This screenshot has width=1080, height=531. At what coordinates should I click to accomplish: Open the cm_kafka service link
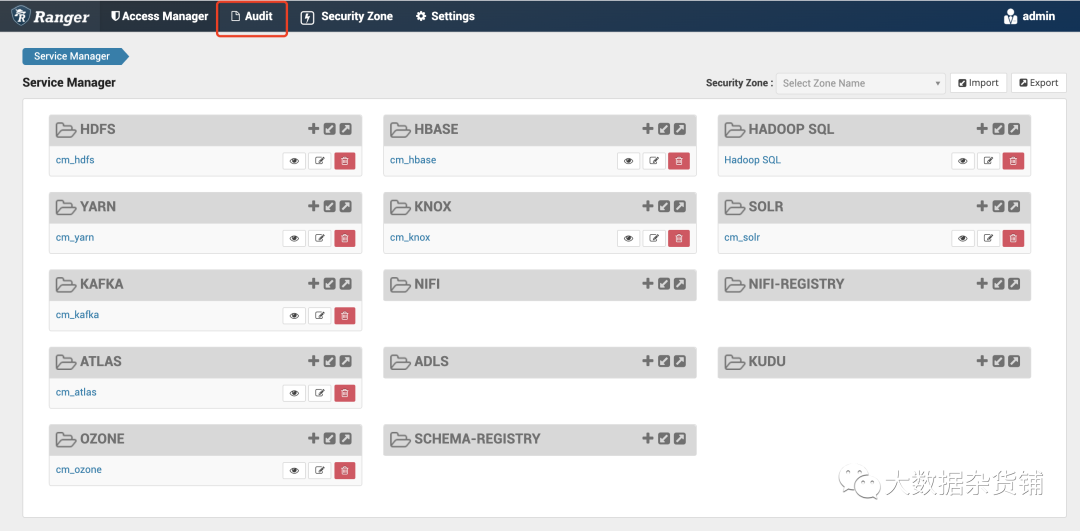pos(77,315)
